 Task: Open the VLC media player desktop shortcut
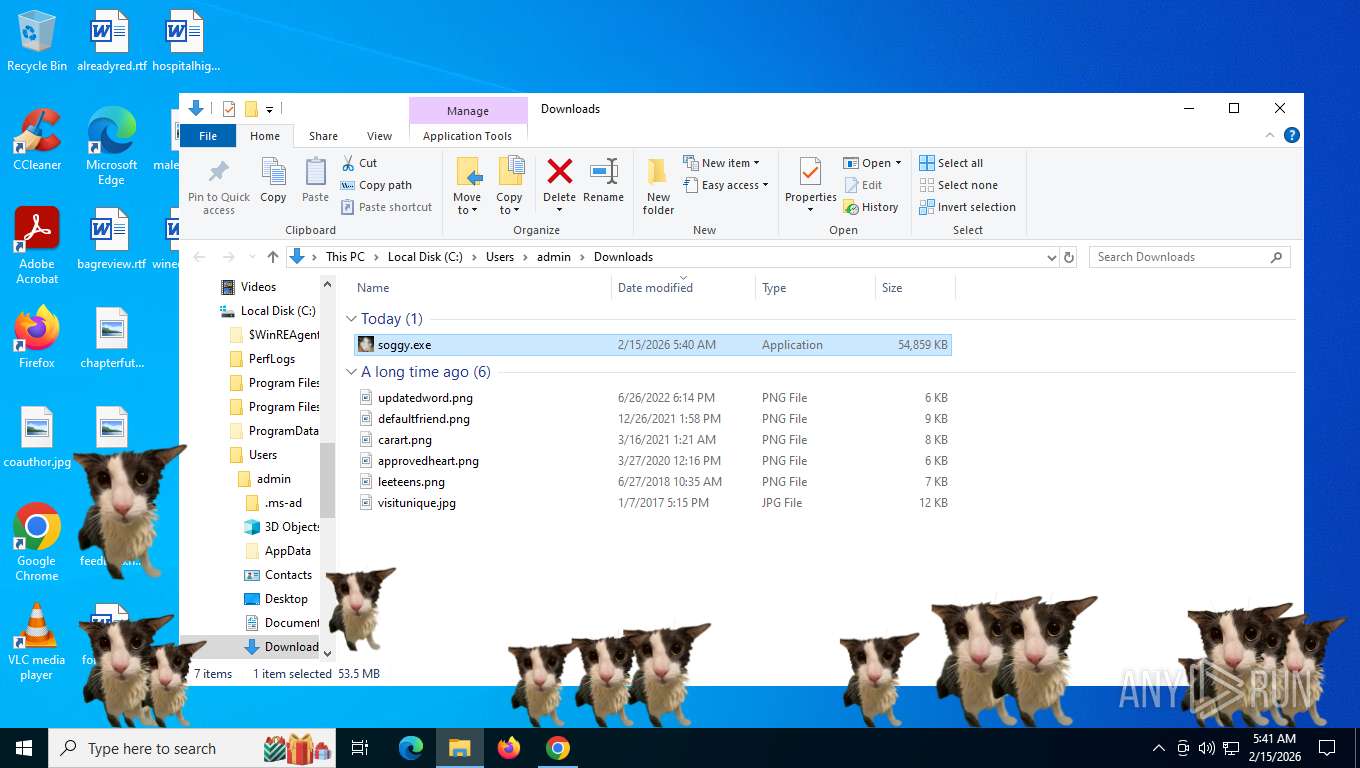click(37, 641)
